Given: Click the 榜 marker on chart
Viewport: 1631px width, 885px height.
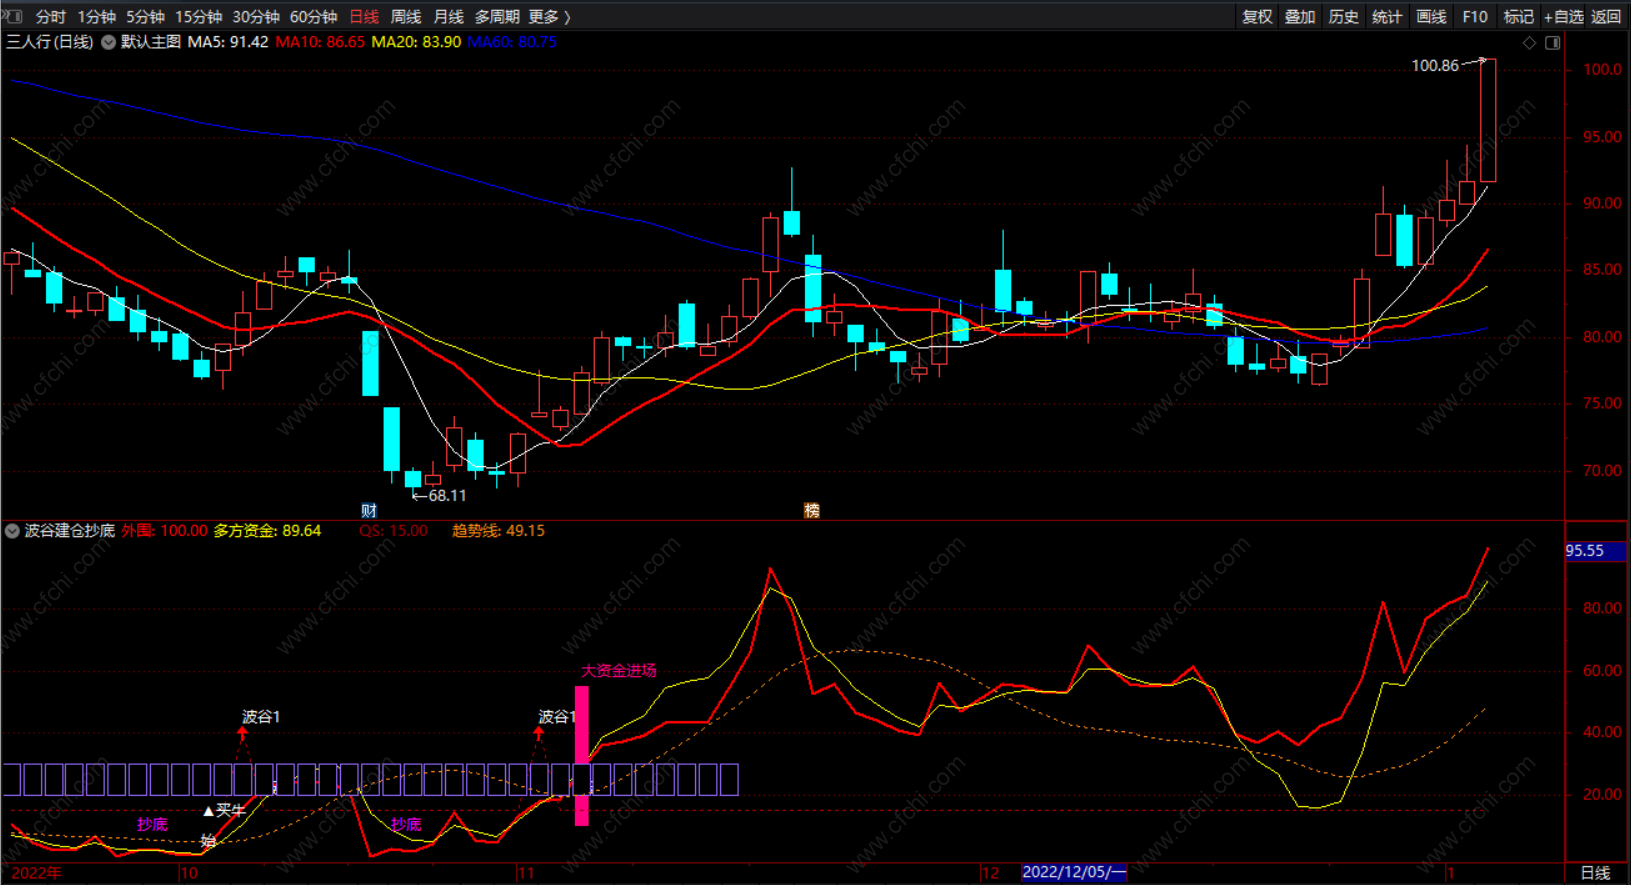Looking at the screenshot, I should click(812, 510).
